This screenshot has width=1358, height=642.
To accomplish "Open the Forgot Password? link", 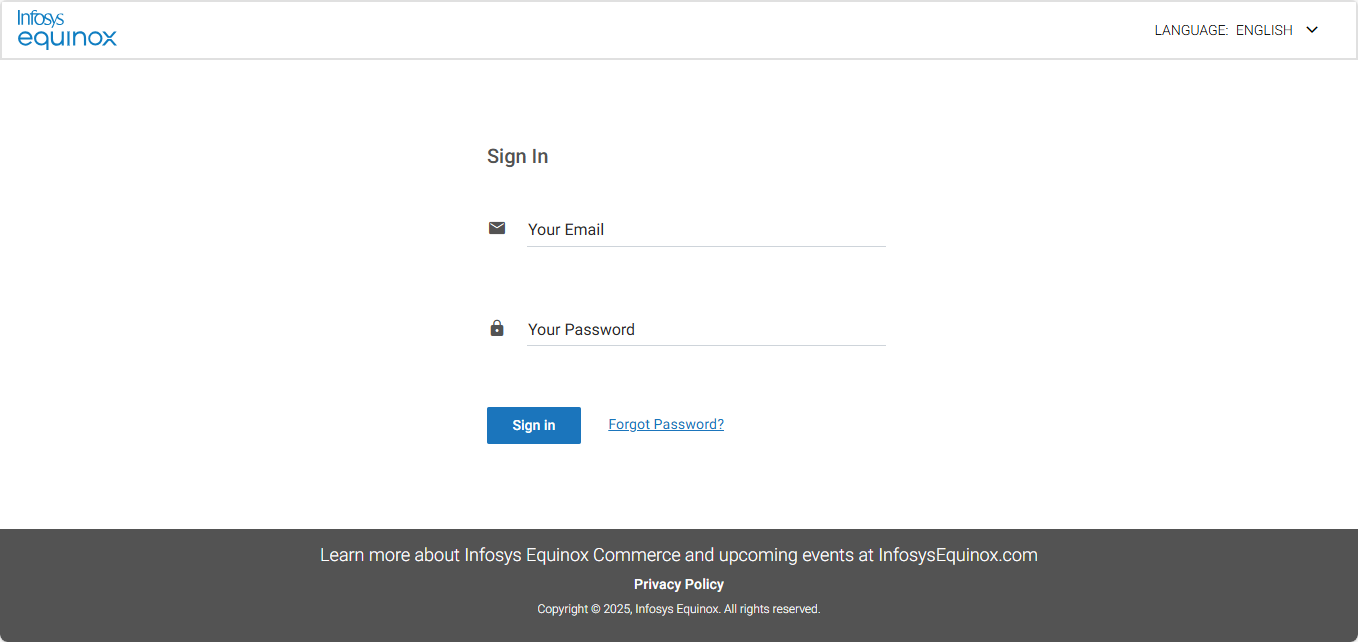I will coord(666,424).
